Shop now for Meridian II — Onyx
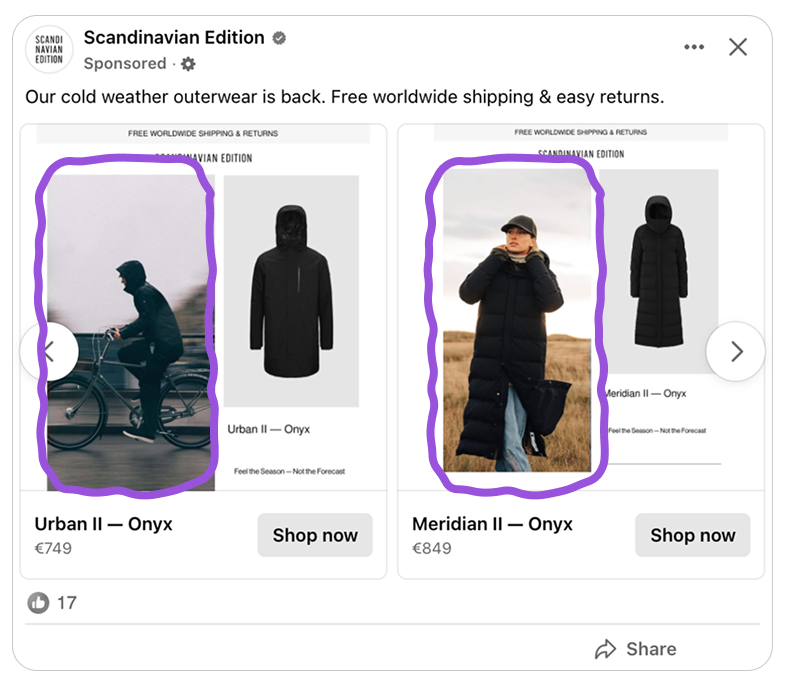This screenshot has width=785, height=686. (x=692, y=535)
